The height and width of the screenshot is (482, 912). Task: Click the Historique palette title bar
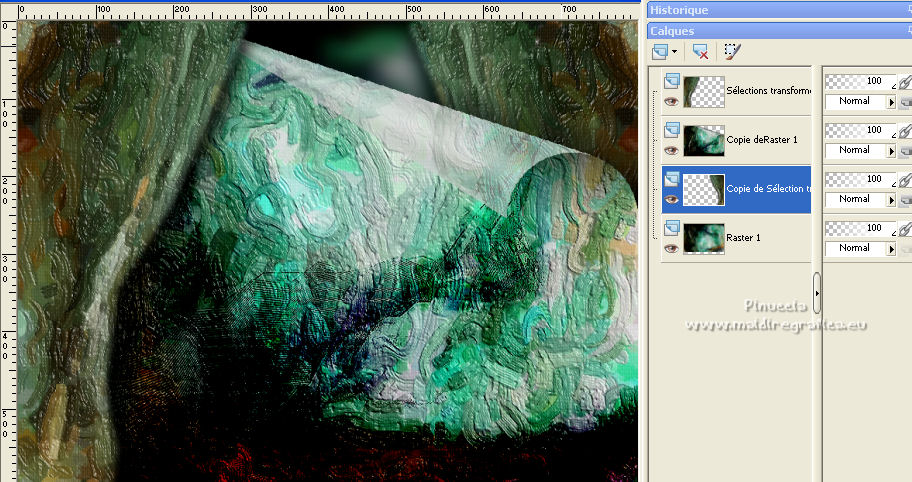779,10
